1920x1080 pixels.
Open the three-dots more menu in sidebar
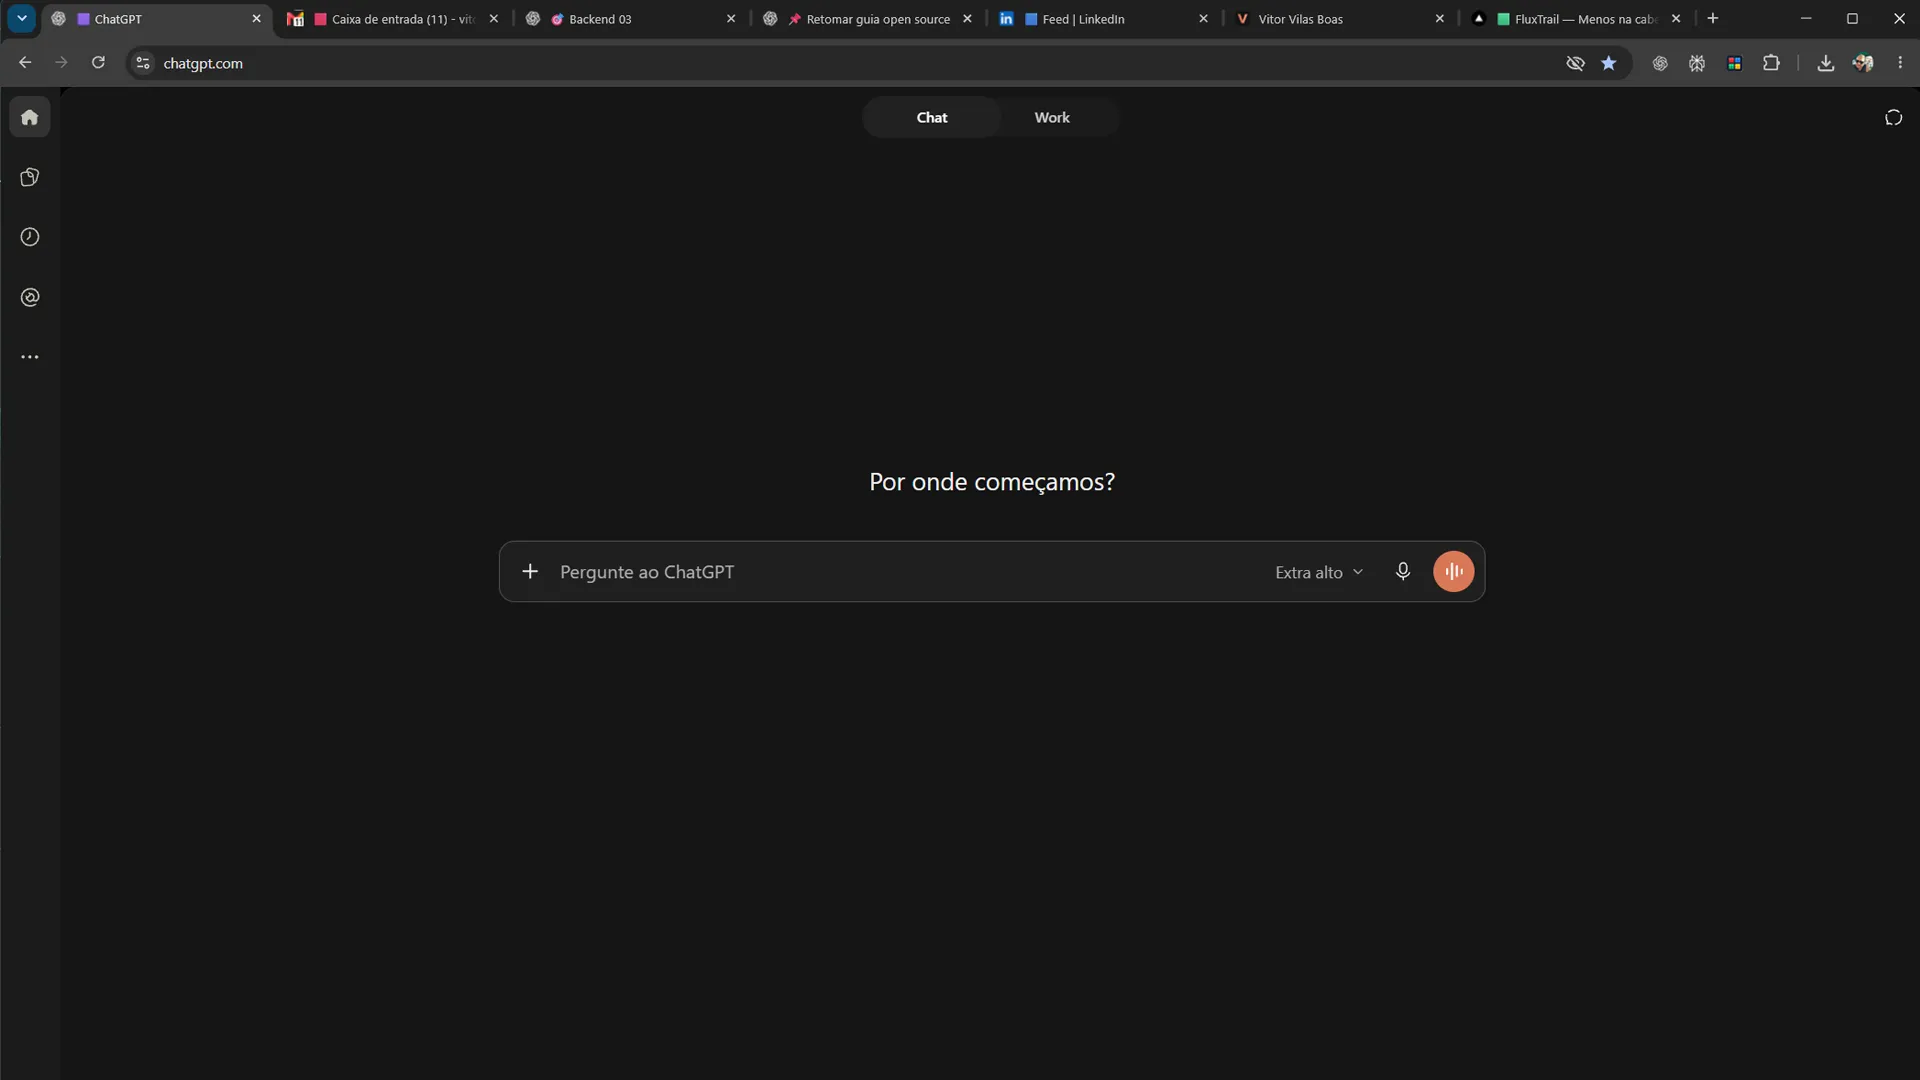[30, 357]
